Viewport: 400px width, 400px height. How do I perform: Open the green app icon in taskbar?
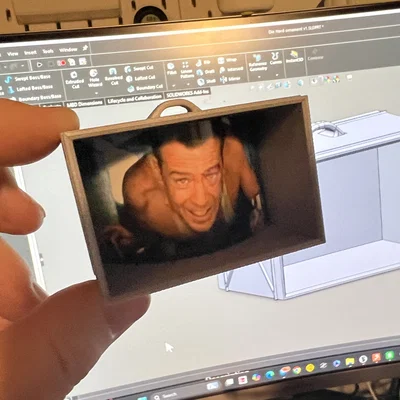click(x=389, y=355)
